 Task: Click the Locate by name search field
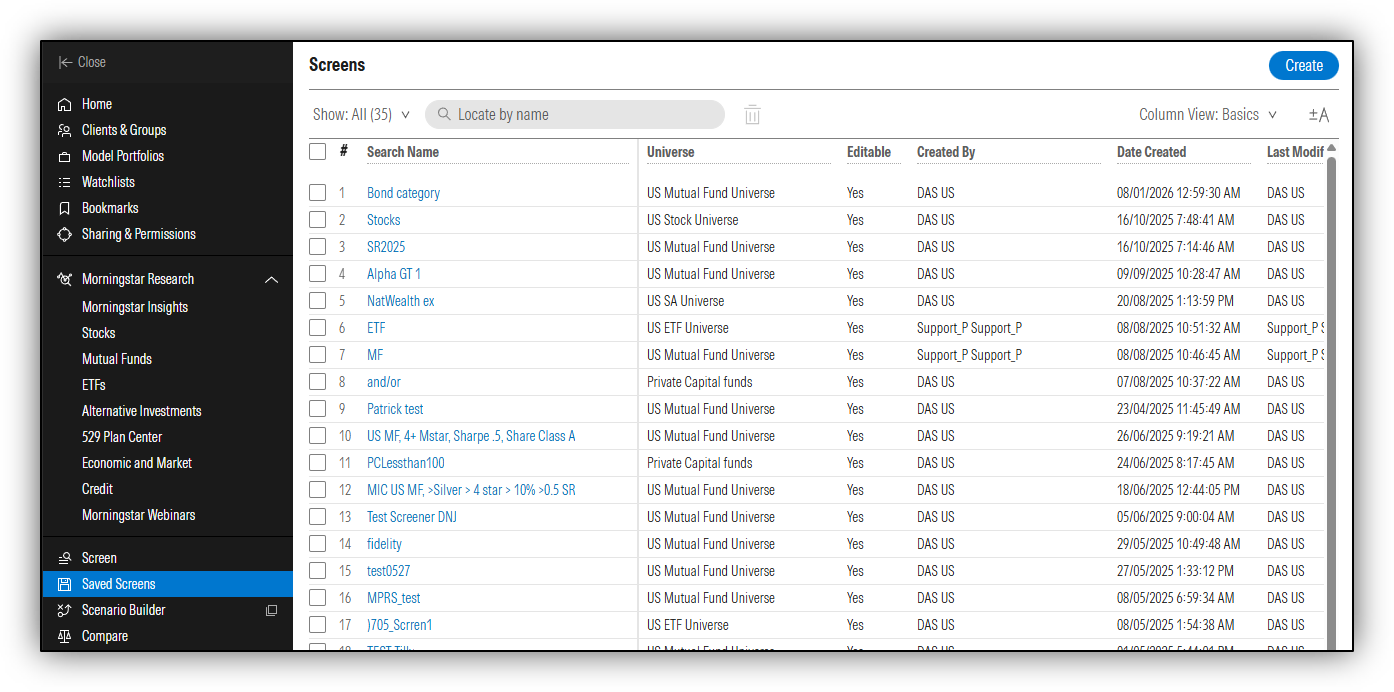click(575, 114)
